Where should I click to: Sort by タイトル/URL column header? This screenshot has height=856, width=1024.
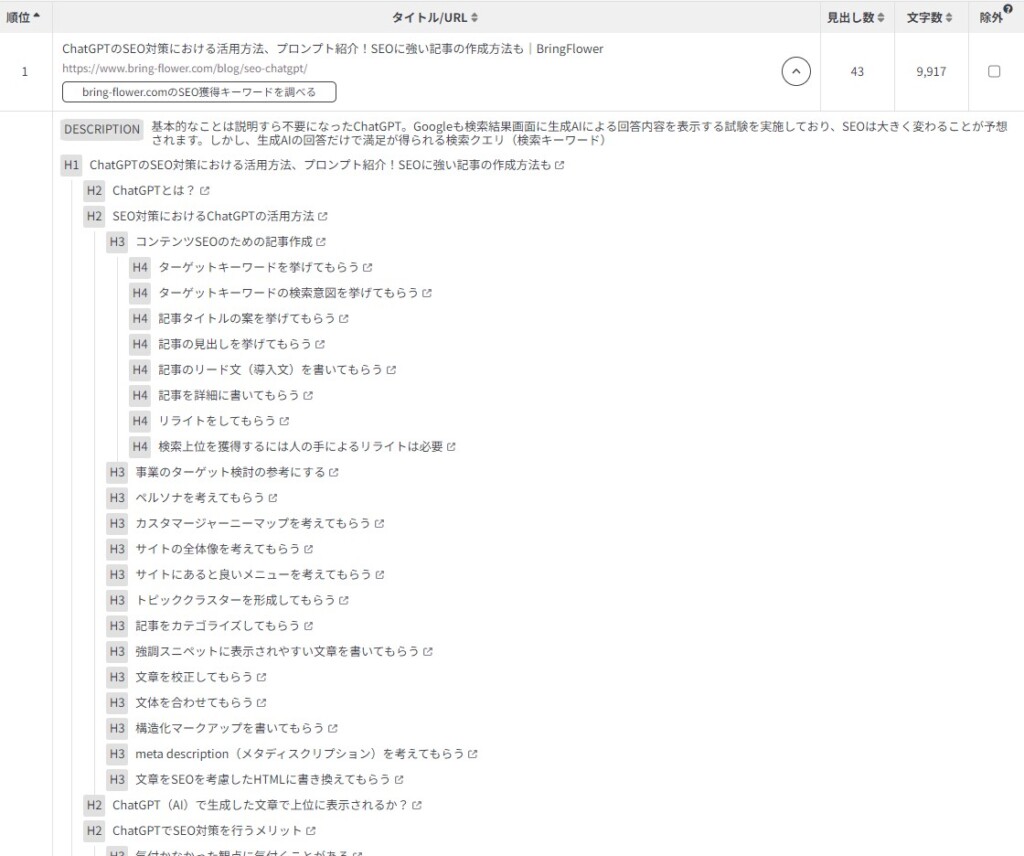point(435,18)
